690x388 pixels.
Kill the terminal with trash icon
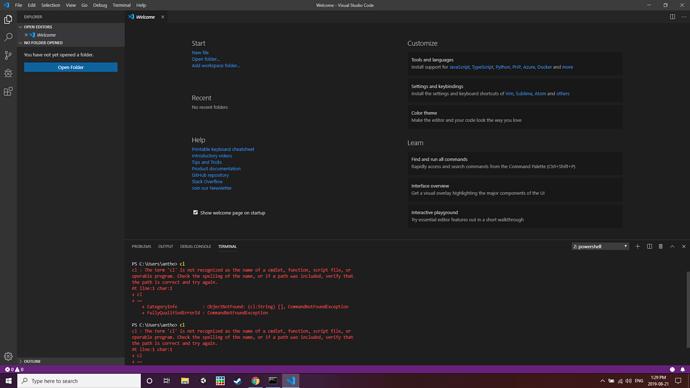661,246
